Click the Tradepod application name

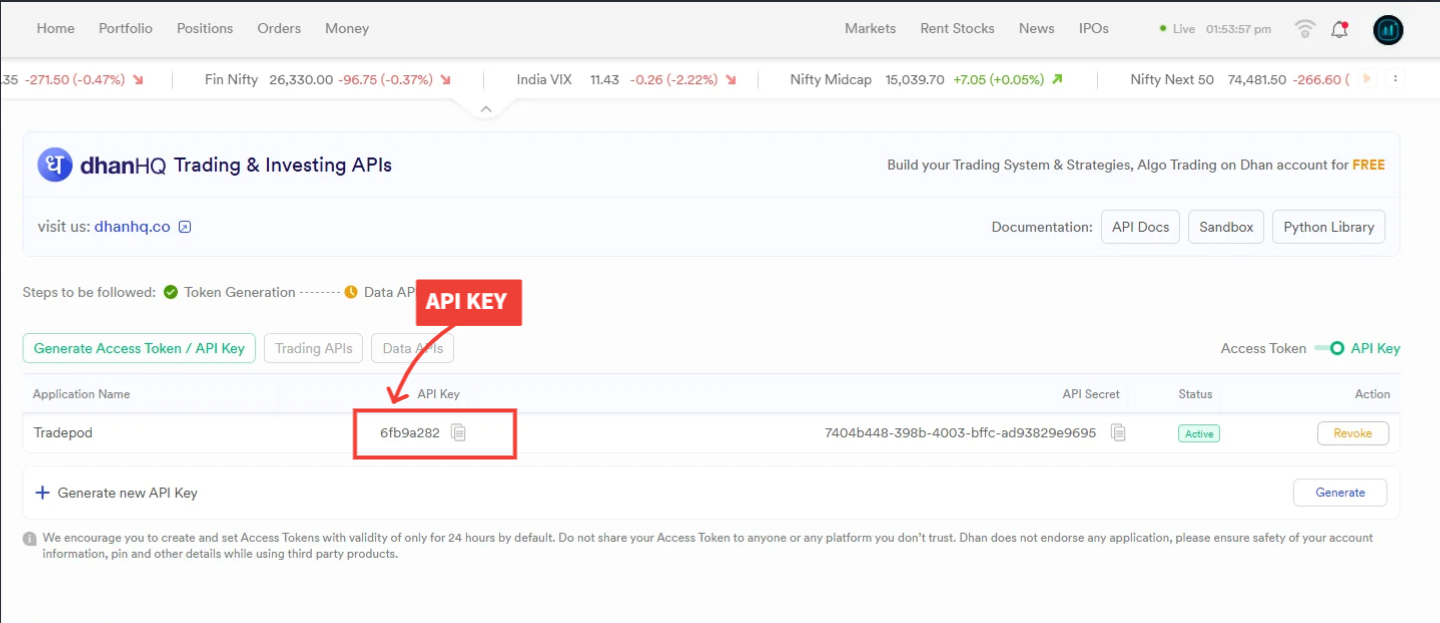63,433
